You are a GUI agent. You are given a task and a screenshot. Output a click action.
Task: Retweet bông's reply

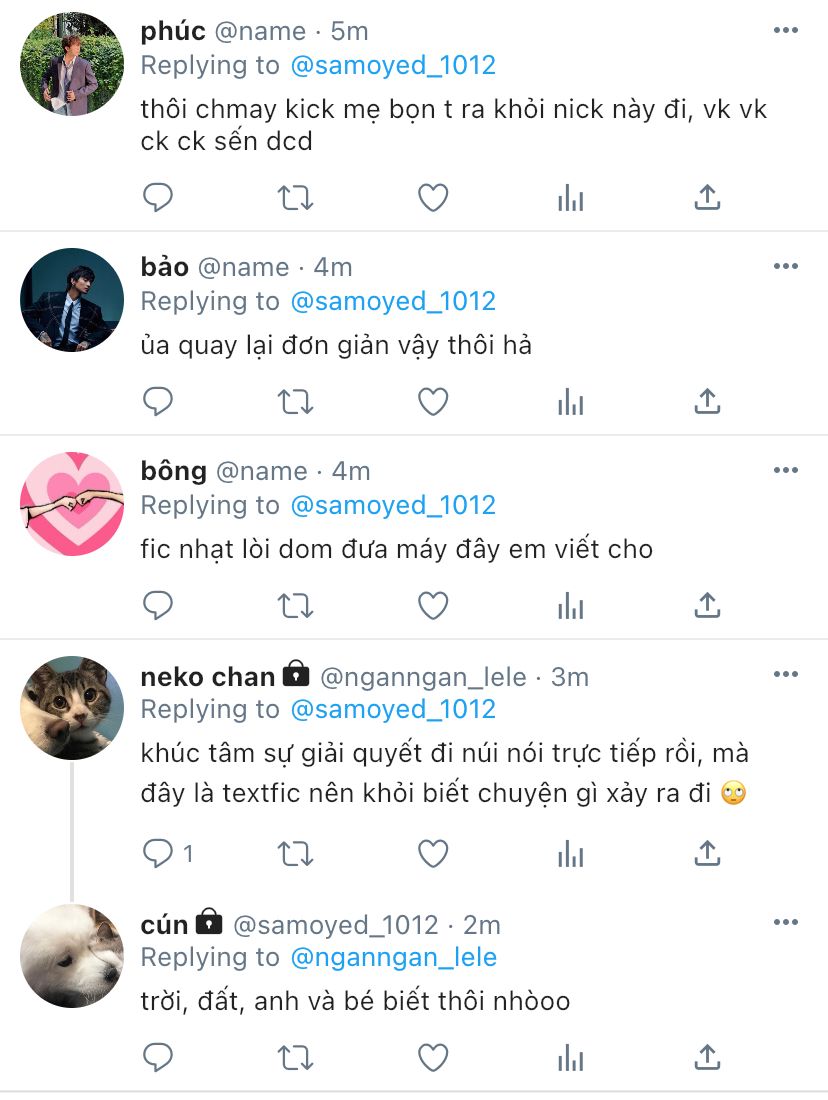(295, 606)
